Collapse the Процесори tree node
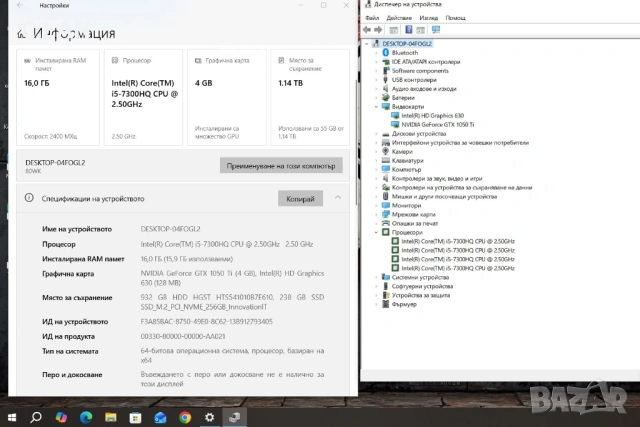 (376, 232)
